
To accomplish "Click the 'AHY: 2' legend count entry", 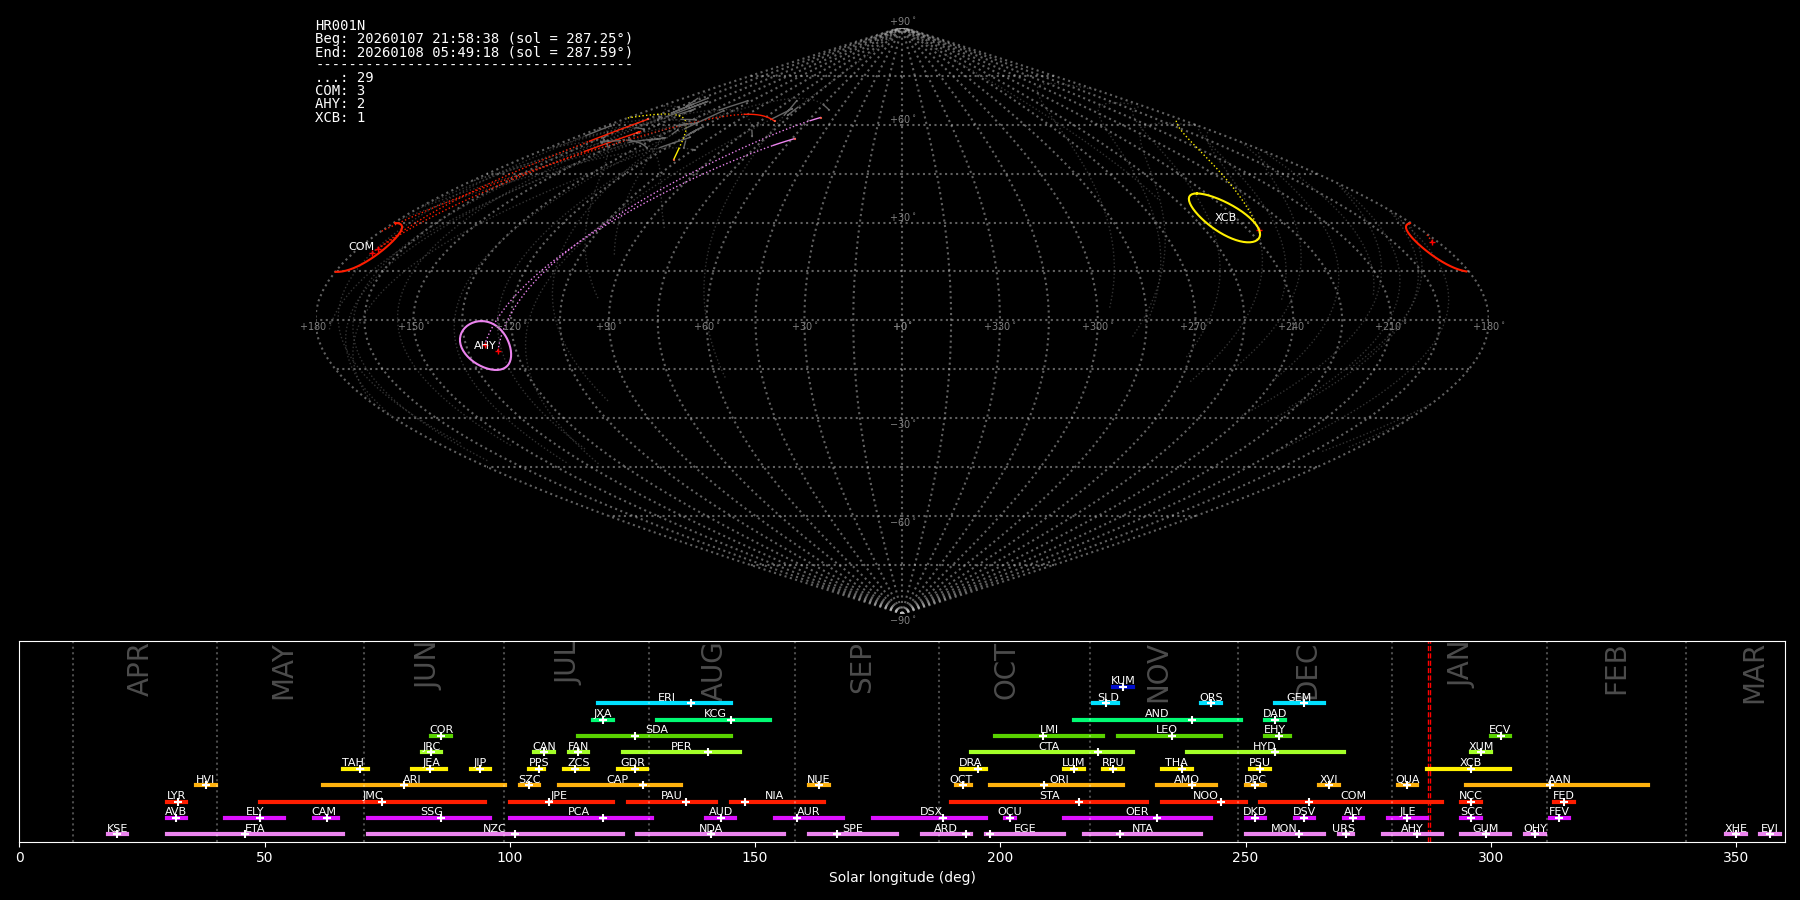I will tap(340, 104).
